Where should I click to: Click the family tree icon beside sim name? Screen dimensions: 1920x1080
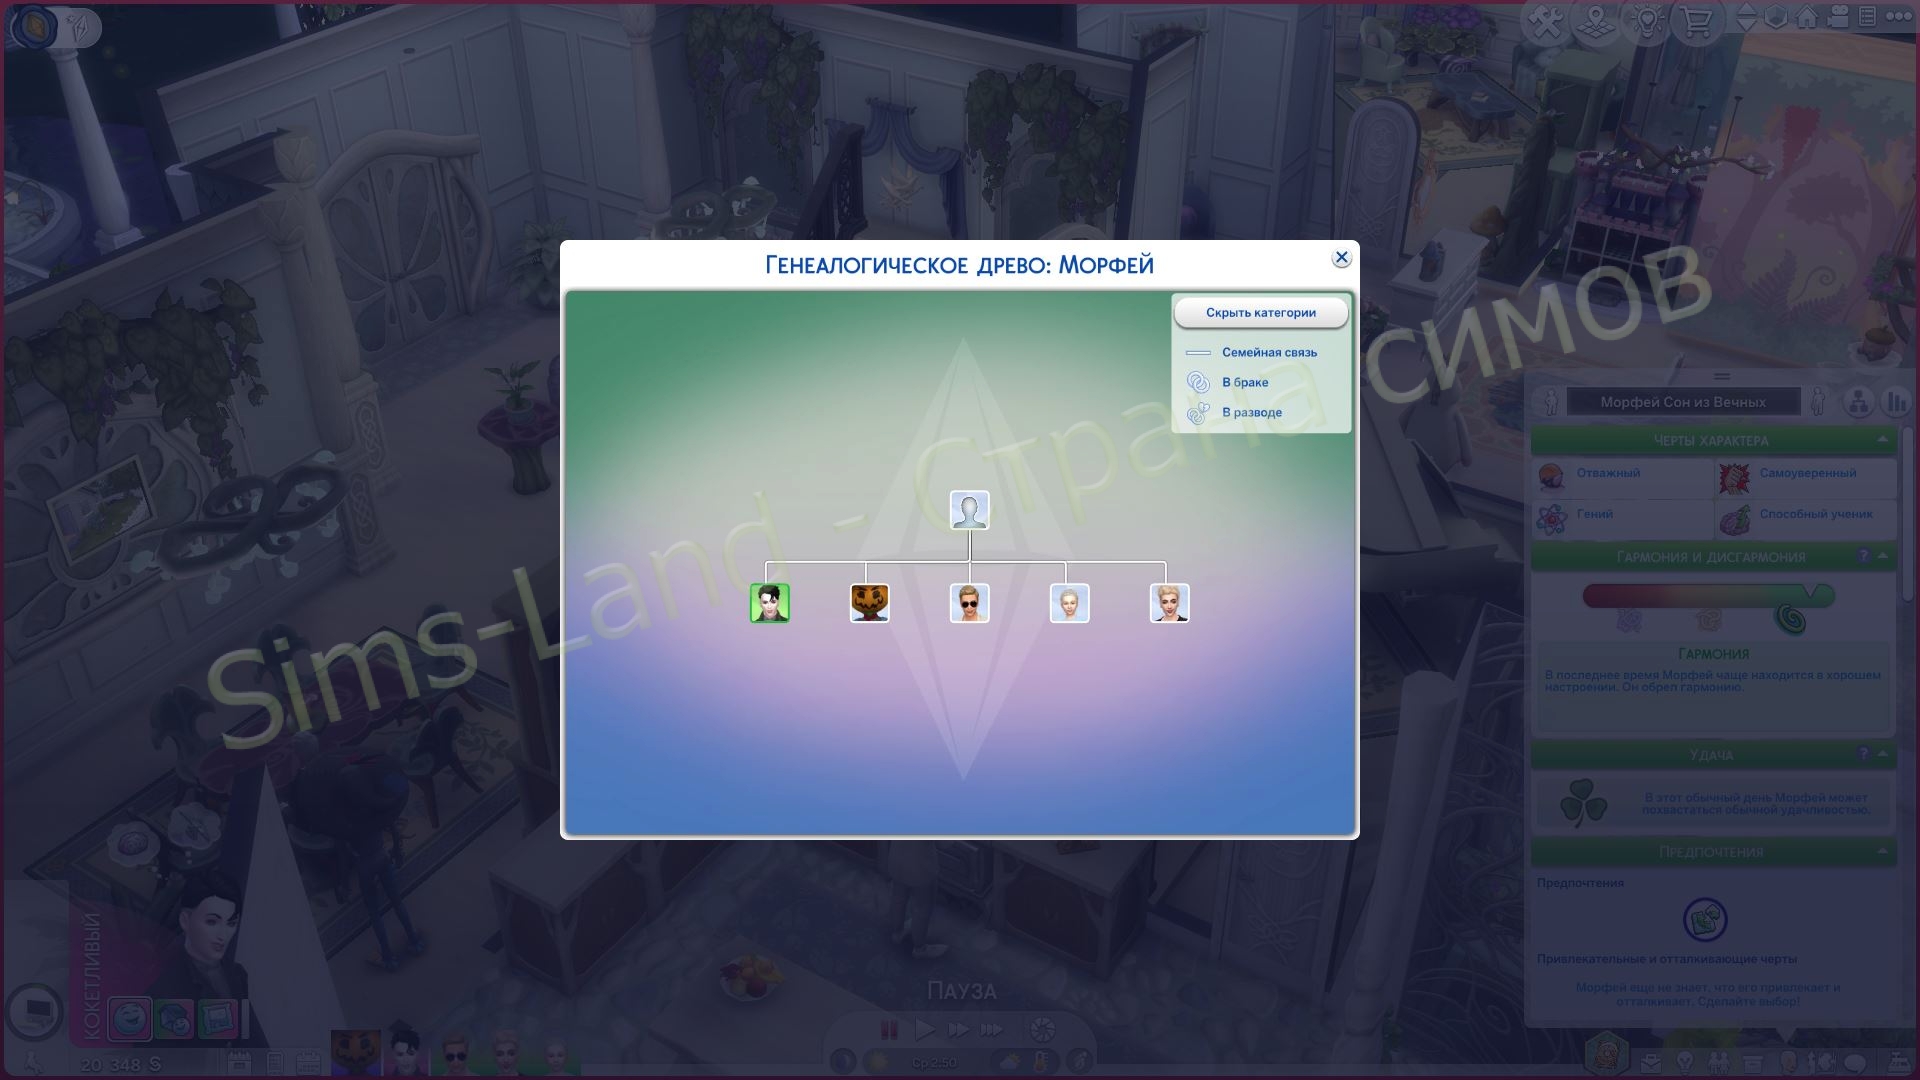coord(1858,402)
